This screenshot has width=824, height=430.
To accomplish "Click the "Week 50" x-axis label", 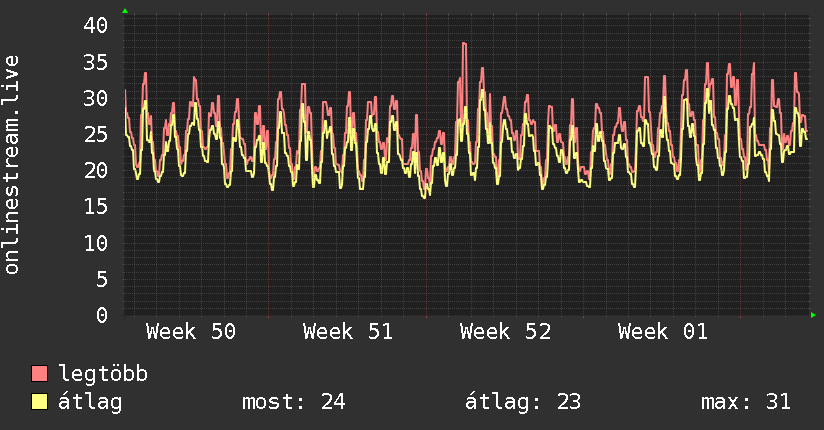I will click(191, 332).
